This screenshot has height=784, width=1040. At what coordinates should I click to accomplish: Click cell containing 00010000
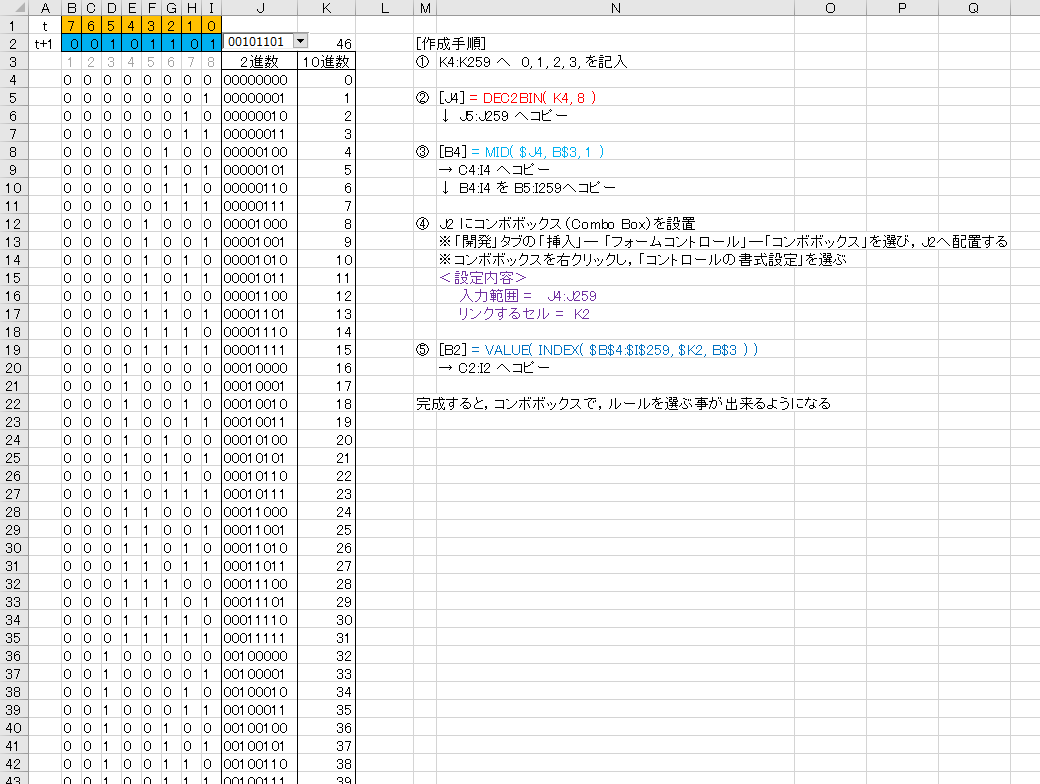pos(259,368)
